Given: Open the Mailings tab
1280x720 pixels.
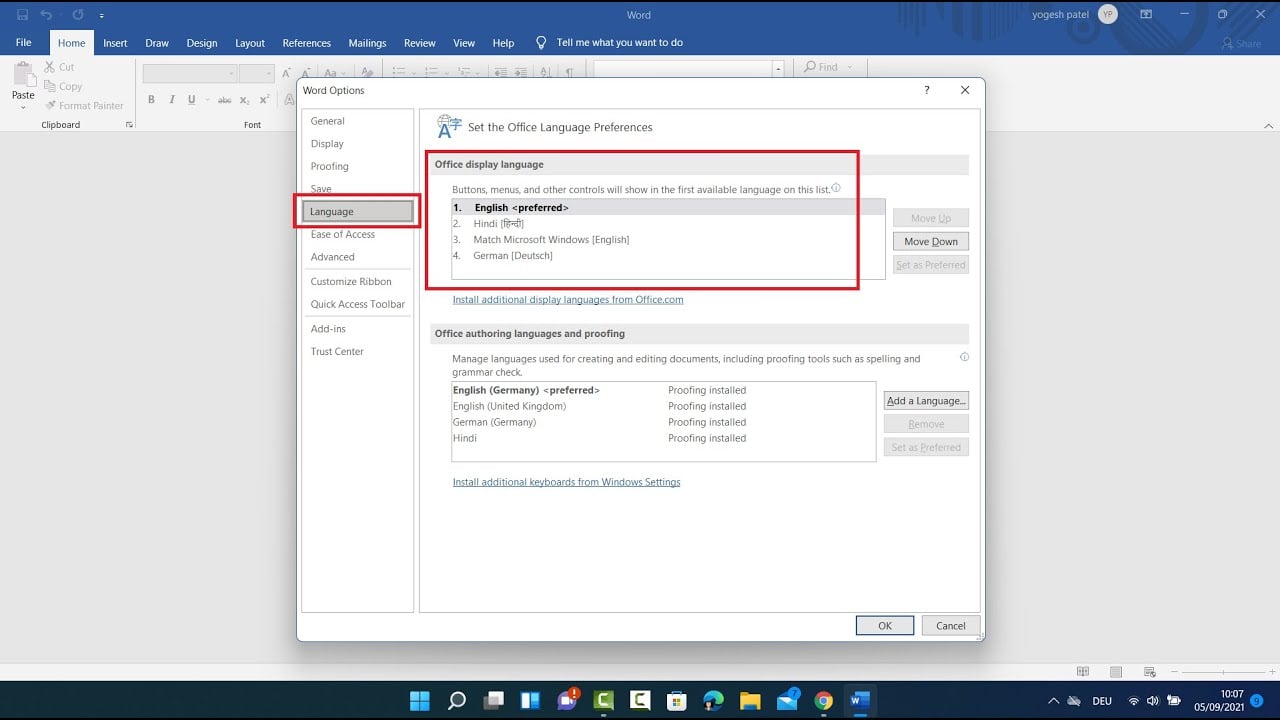Looking at the screenshot, I should click(367, 43).
